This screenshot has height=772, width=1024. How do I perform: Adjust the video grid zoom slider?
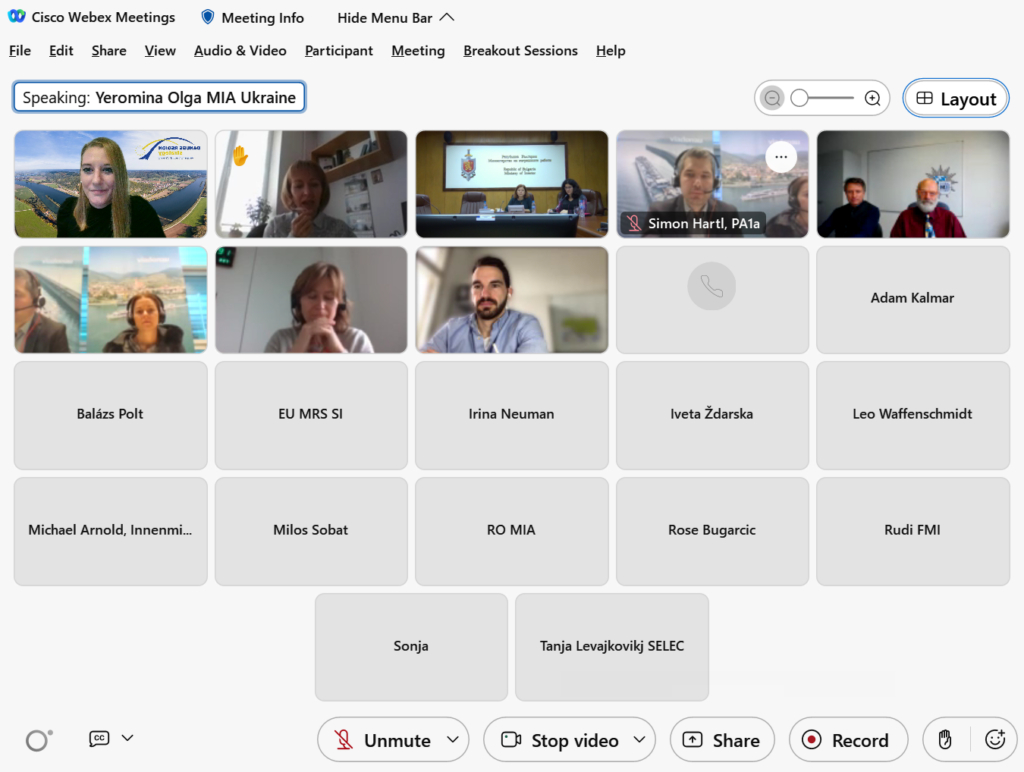800,98
